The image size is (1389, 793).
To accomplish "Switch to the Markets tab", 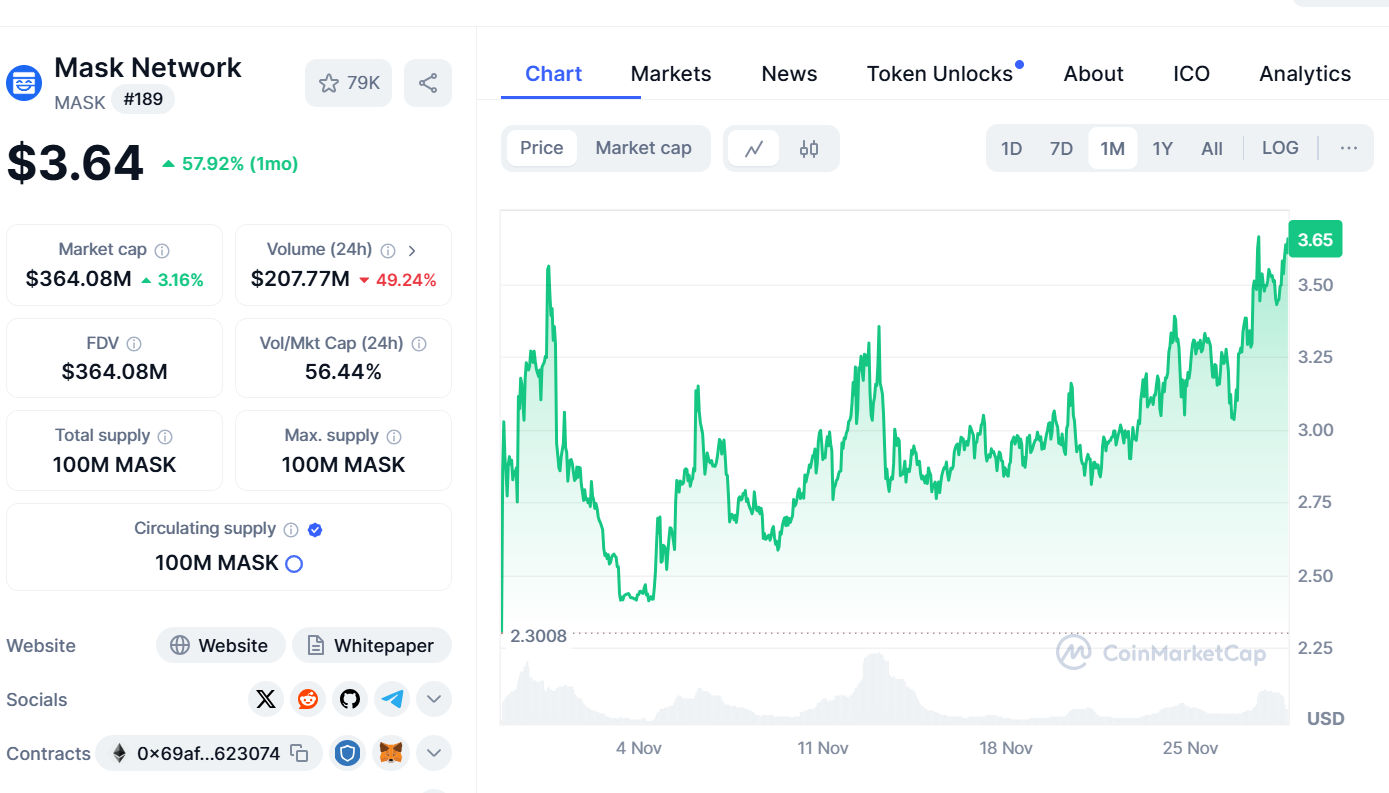I will point(671,73).
